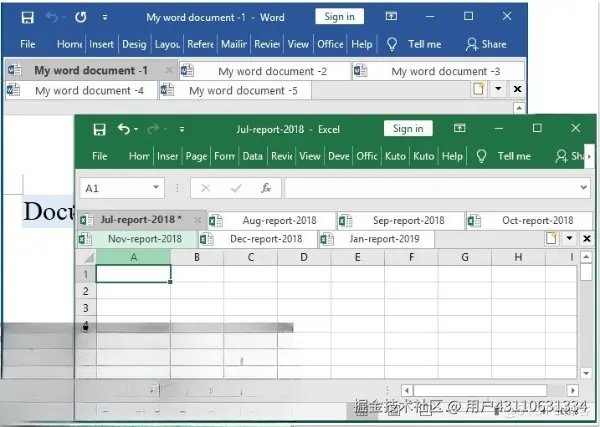Open the Formulas tab in Excel
The width and height of the screenshot is (600, 427).
point(225,156)
